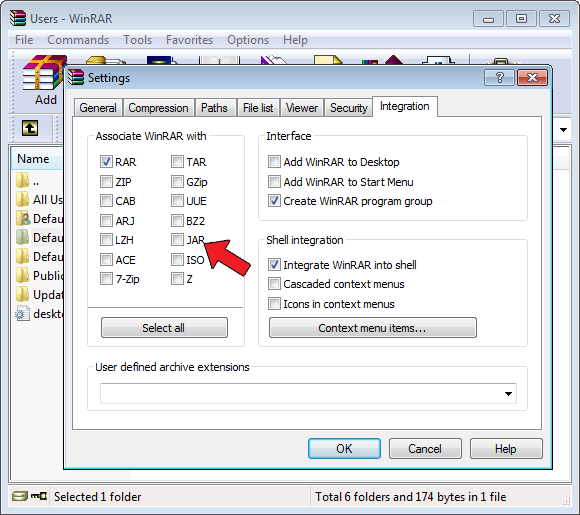Click the Cancel button
The height and width of the screenshot is (515, 580).
coord(425,448)
